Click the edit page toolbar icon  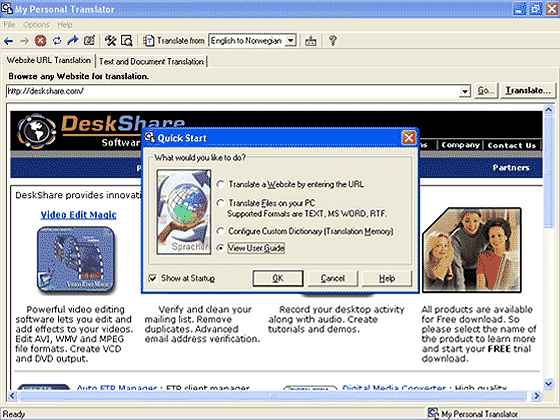tap(89, 40)
